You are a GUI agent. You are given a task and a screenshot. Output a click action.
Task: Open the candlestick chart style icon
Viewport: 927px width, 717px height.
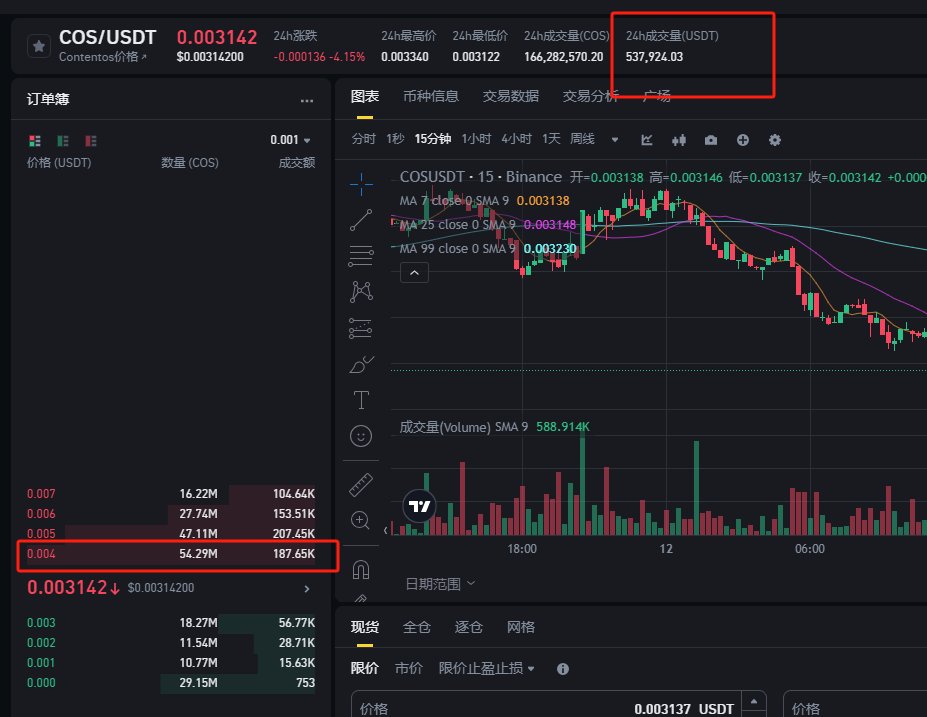pyautogui.click(x=679, y=140)
